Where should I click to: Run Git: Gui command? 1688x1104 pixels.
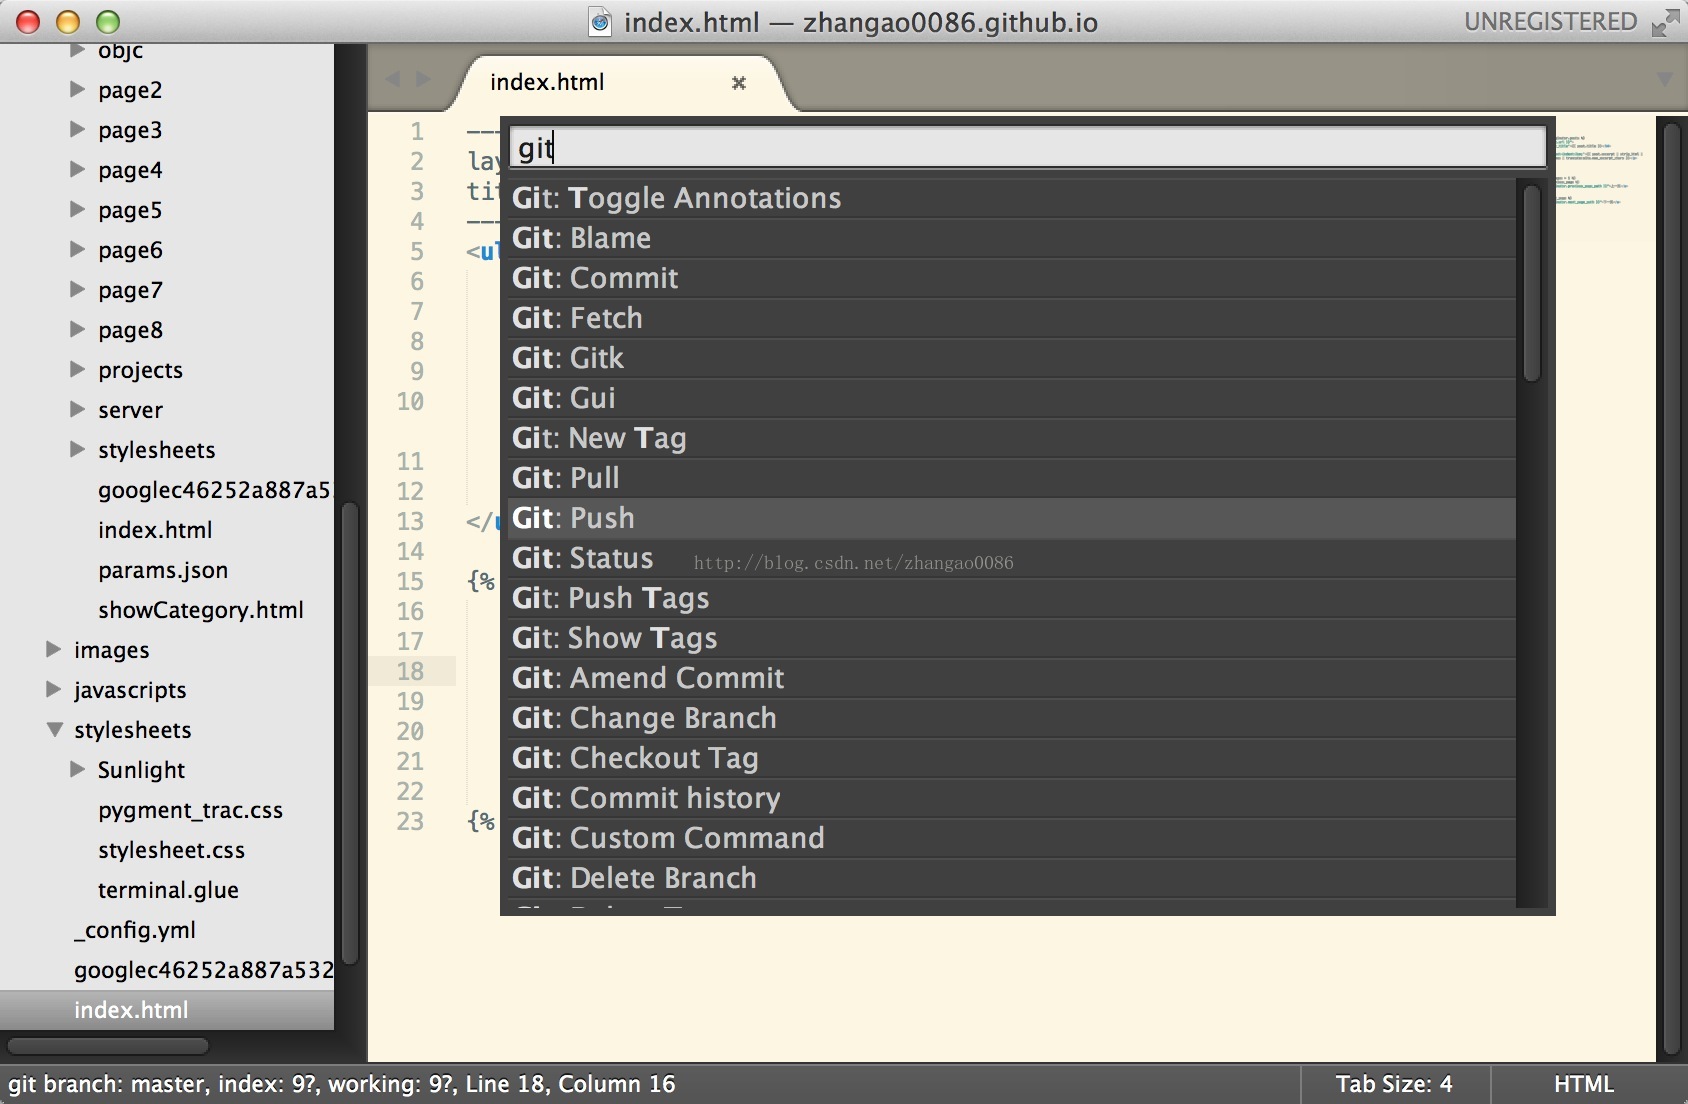coord(1012,398)
